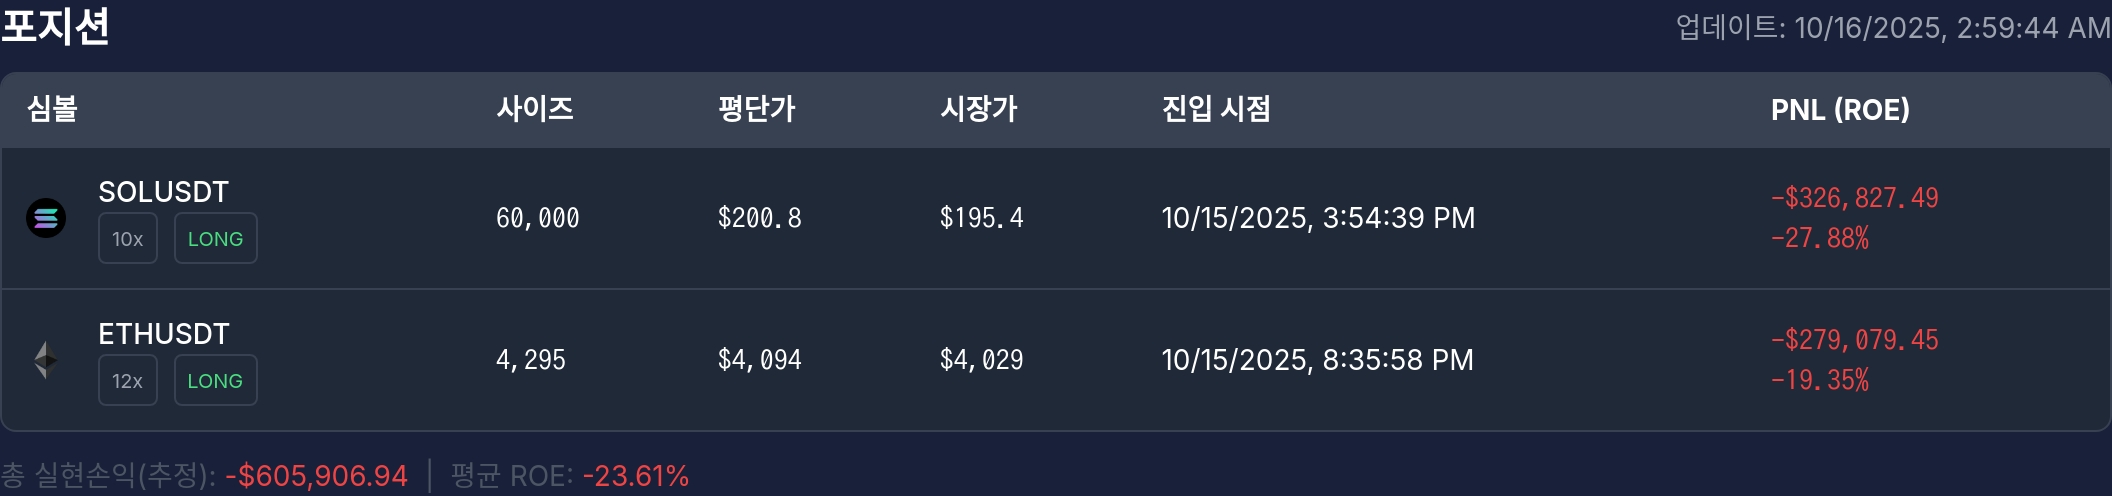Click the 진입 시점 column header
The image size is (2112, 496).
1216,109
